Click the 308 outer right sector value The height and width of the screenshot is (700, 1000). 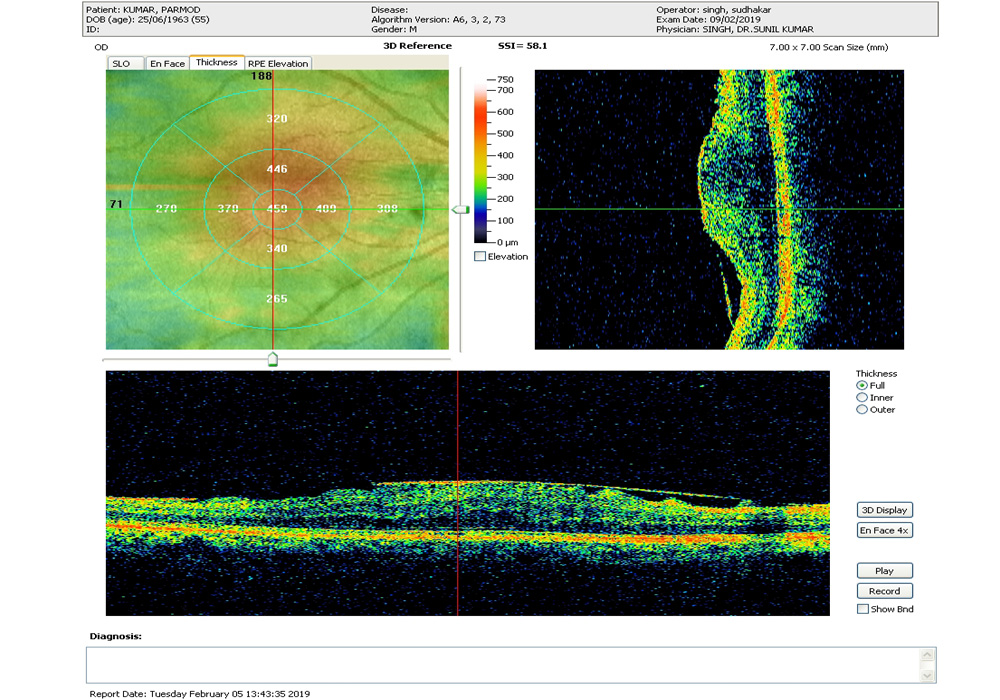point(387,208)
